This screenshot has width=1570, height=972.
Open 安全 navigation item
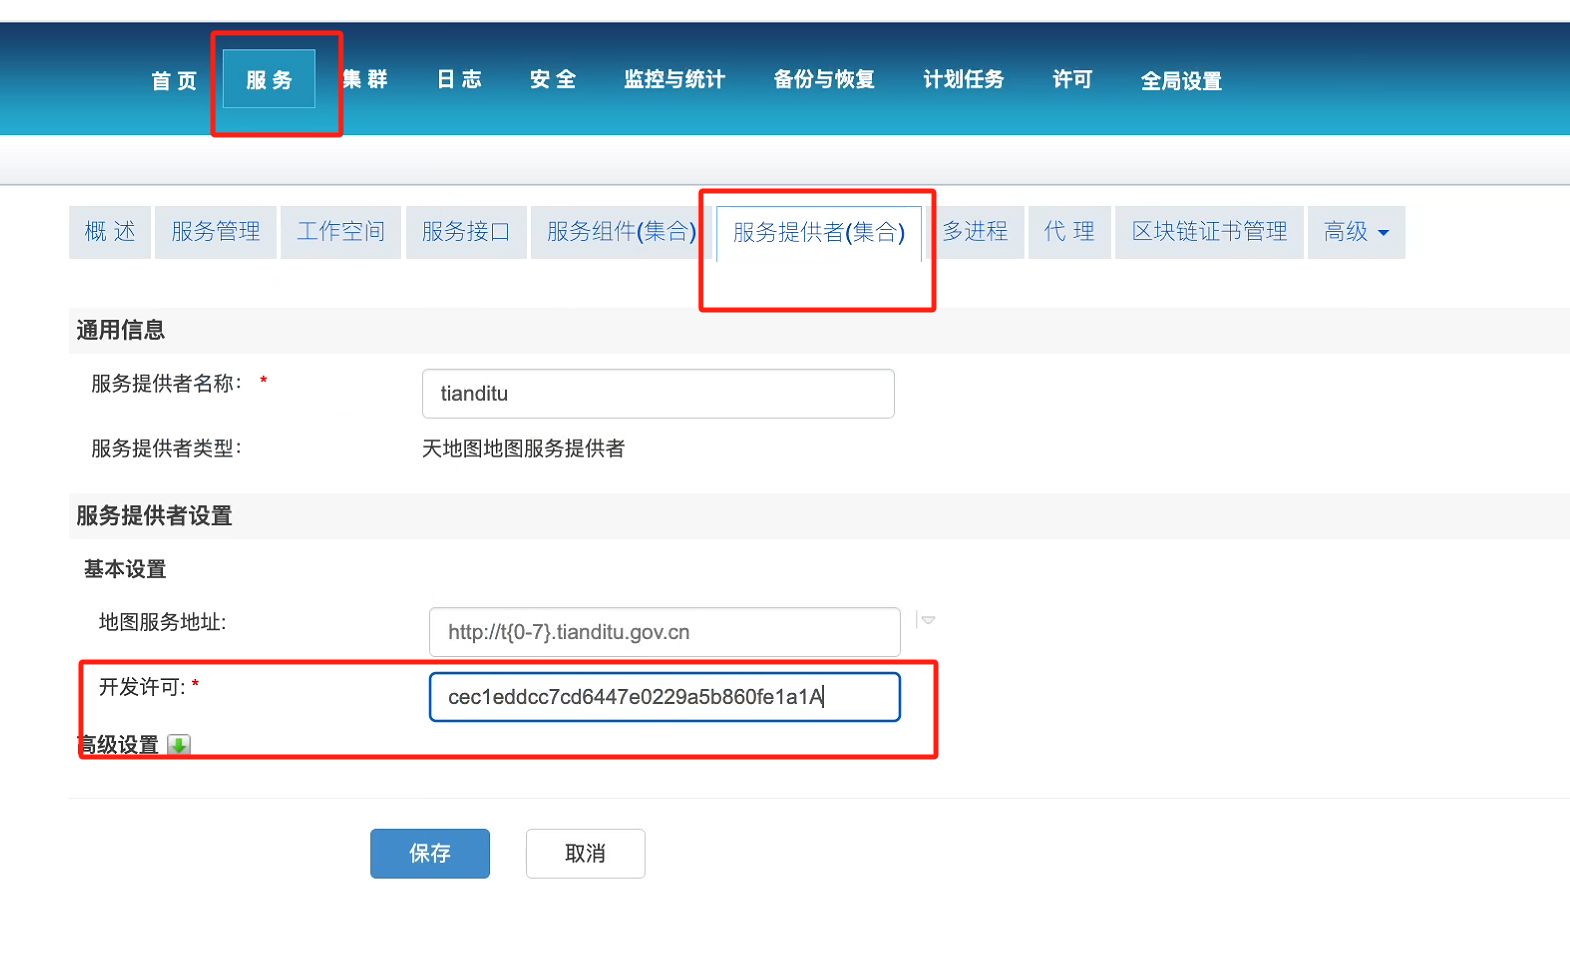click(x=553, y=79)
